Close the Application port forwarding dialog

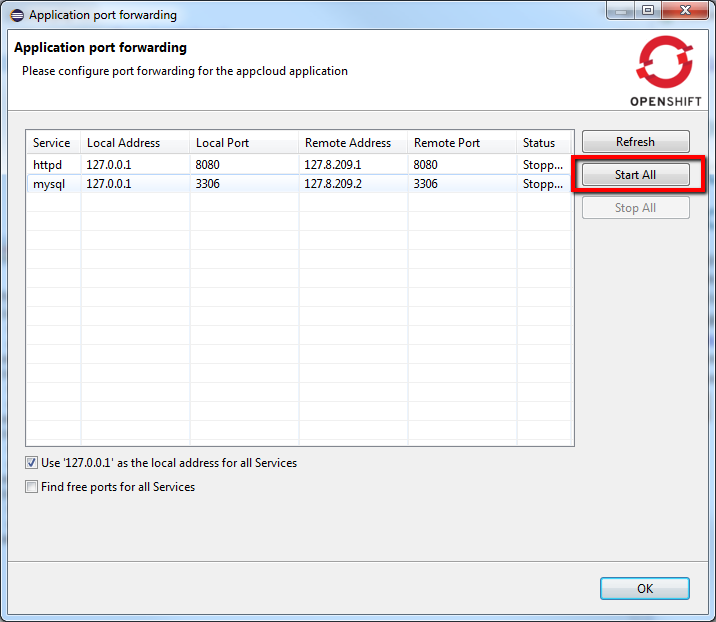[684, 11]
